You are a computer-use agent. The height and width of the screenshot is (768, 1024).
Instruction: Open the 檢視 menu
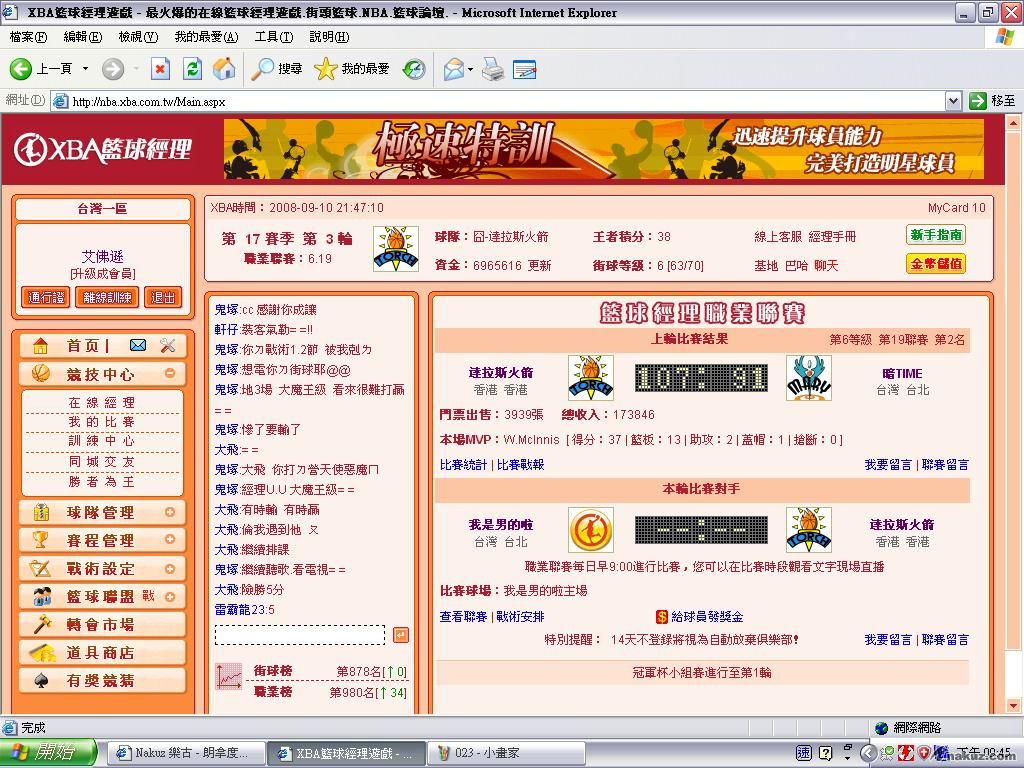click(x=138, y=37)
